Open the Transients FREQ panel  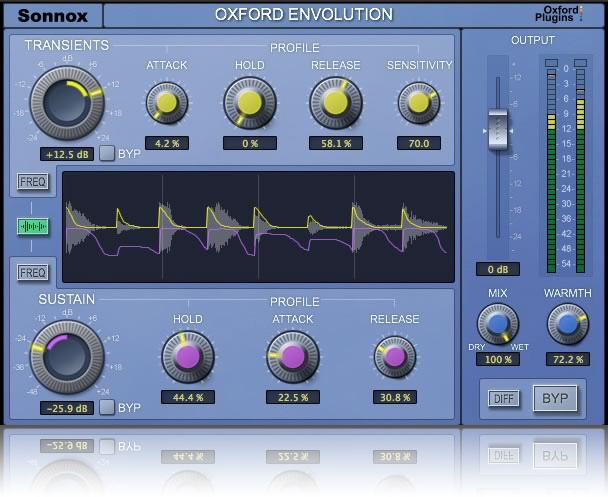[x=32, y=182]
